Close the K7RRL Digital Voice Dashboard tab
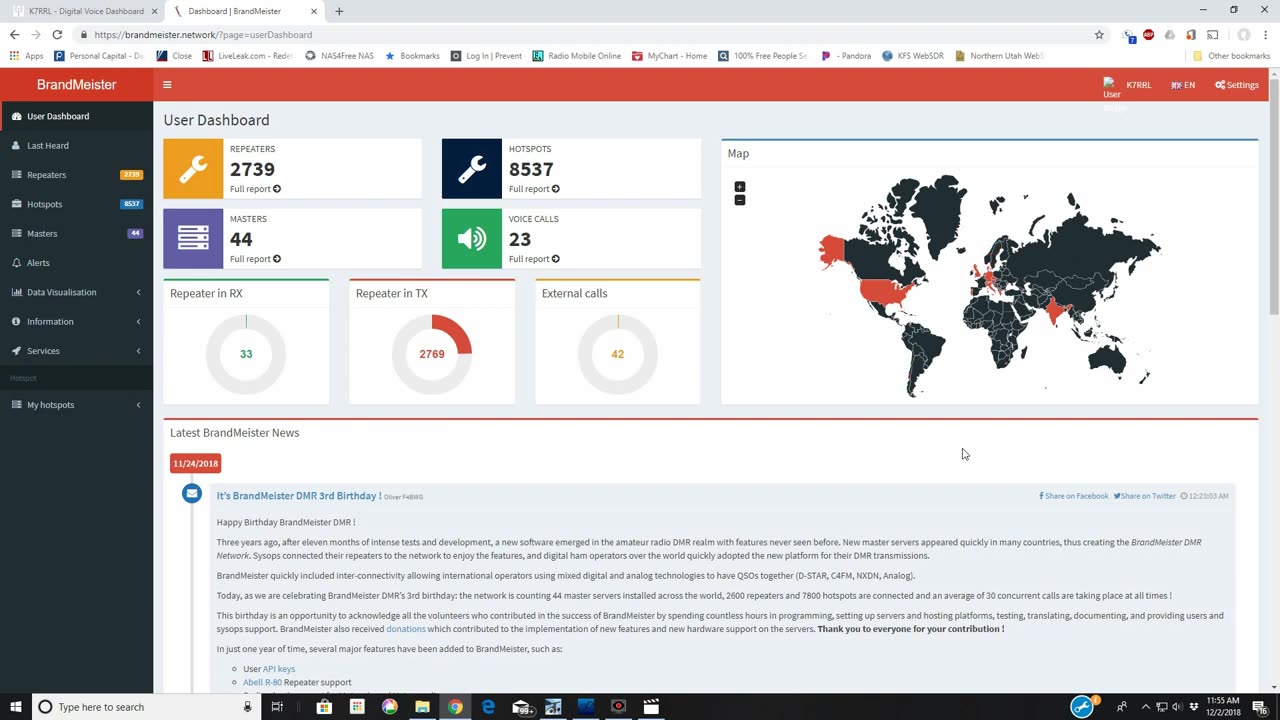The width and height of the screenshot is (1280, 720). [155, 11]
